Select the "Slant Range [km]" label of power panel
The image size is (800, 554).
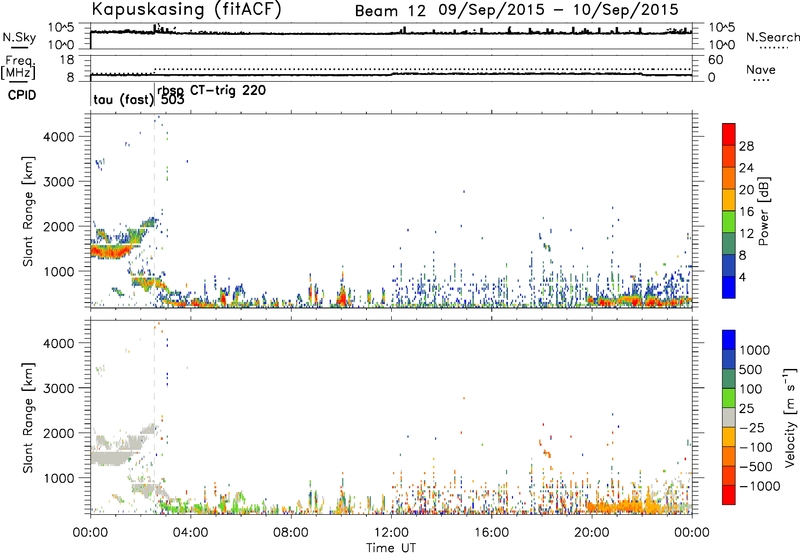tap(28, 211)
